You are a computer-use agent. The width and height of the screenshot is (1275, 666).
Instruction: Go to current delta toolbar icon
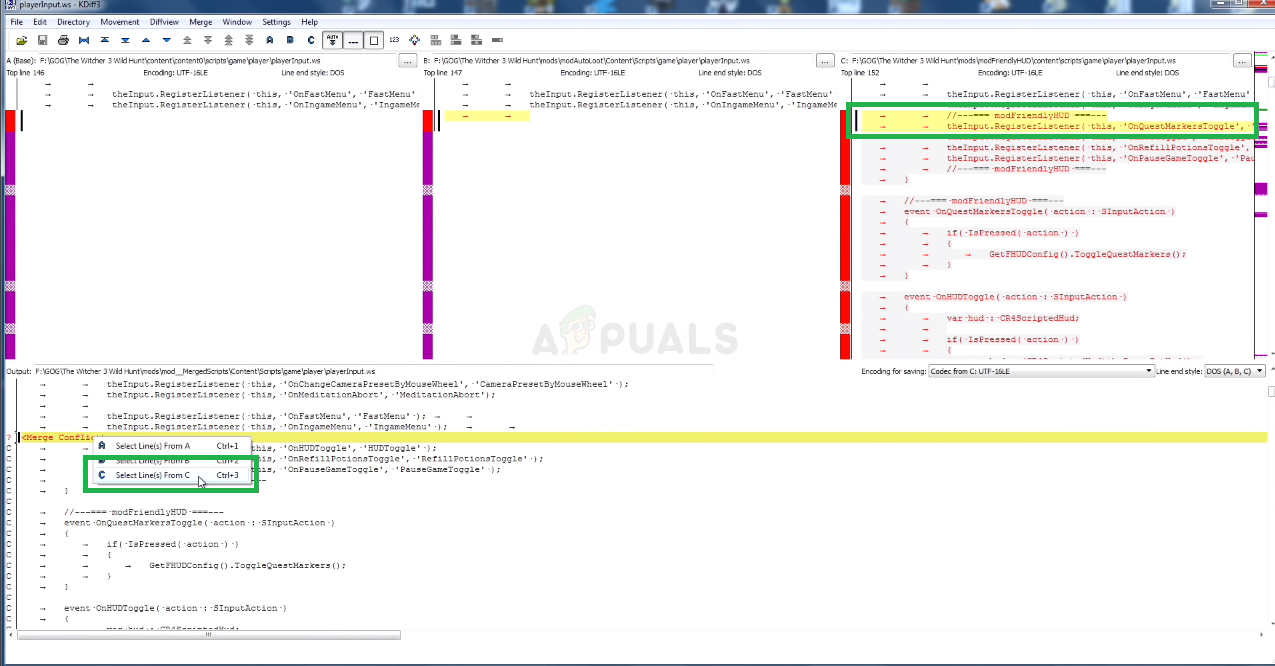pos(84,40)
